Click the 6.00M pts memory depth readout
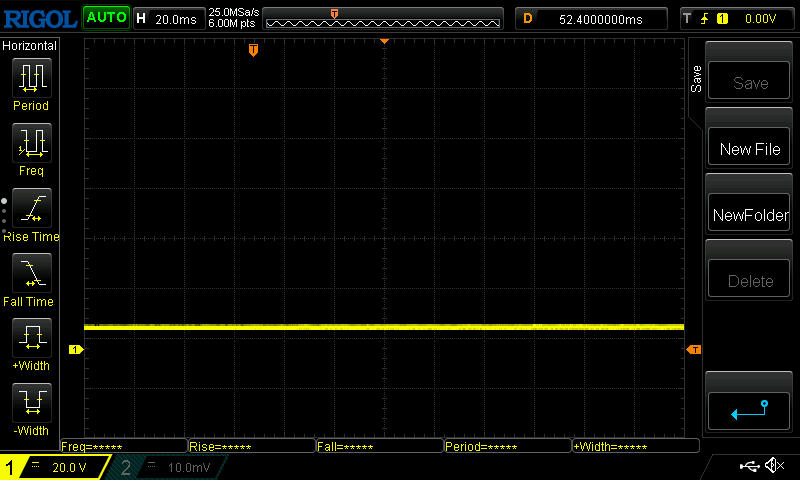Image resolution: width=800 pixels, height=480 pixels. [232, 23]
